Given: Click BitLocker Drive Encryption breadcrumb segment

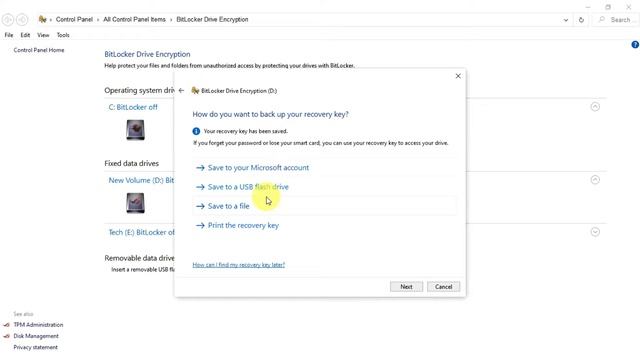Looking at the screenshot, I should tap(212, 19).
